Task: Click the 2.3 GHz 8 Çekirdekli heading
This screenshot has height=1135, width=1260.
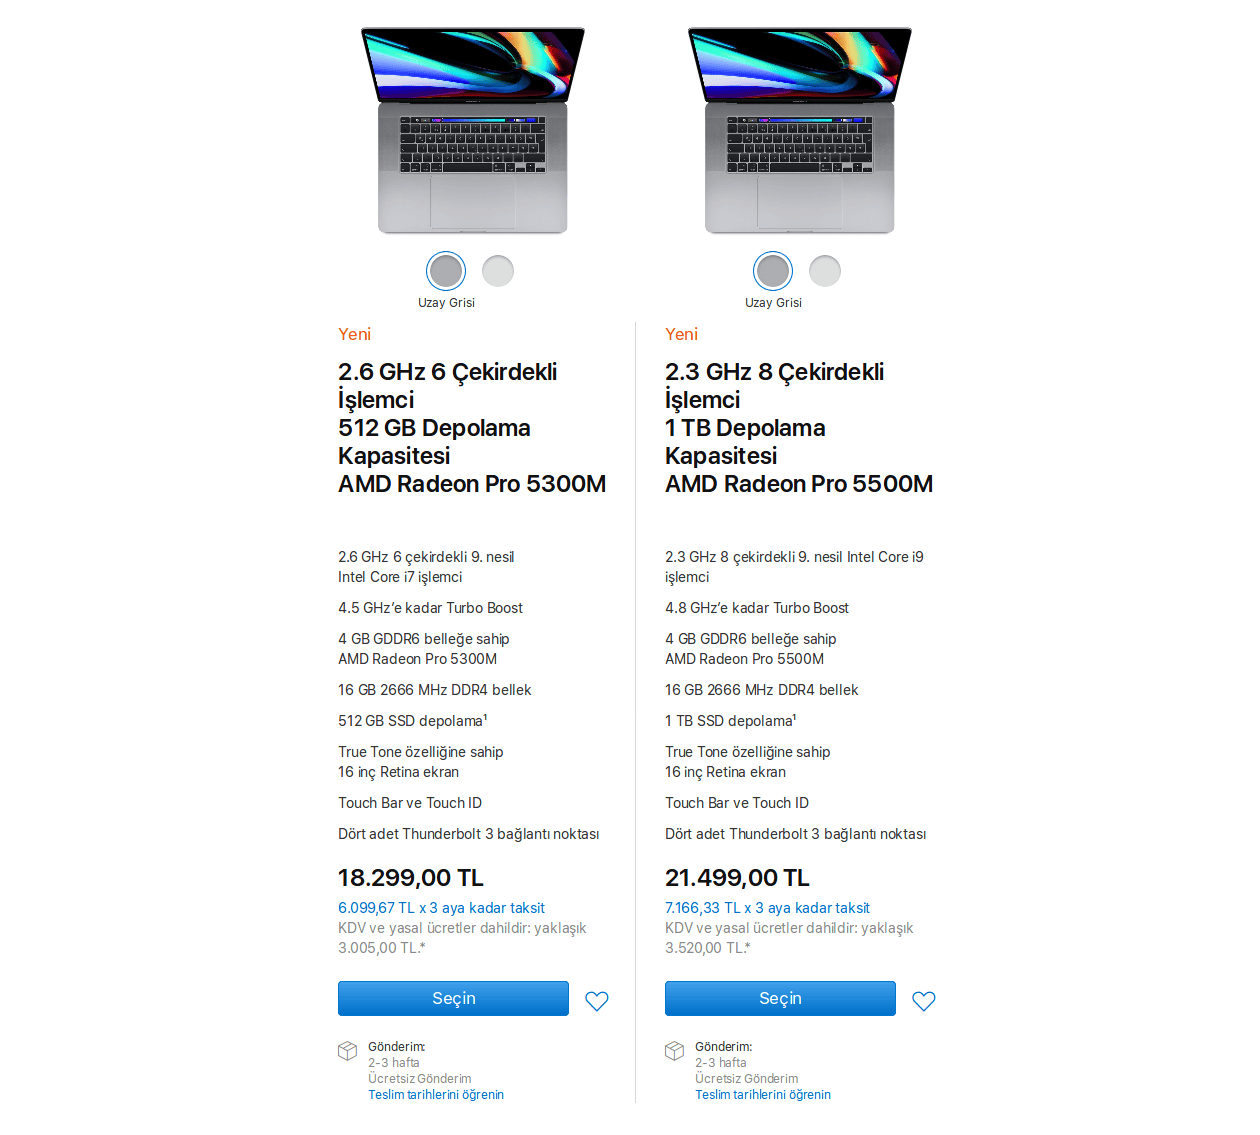Action: (774, 386)
